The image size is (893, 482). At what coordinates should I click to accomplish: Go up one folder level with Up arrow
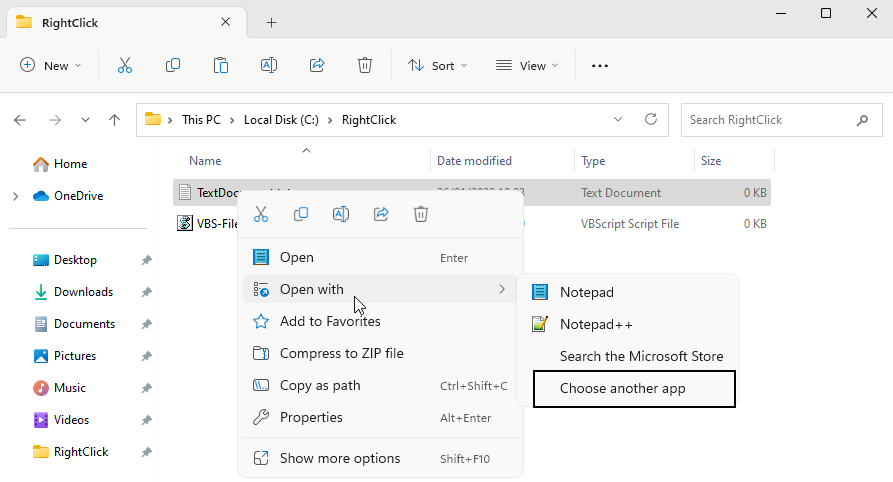[115, 120]
